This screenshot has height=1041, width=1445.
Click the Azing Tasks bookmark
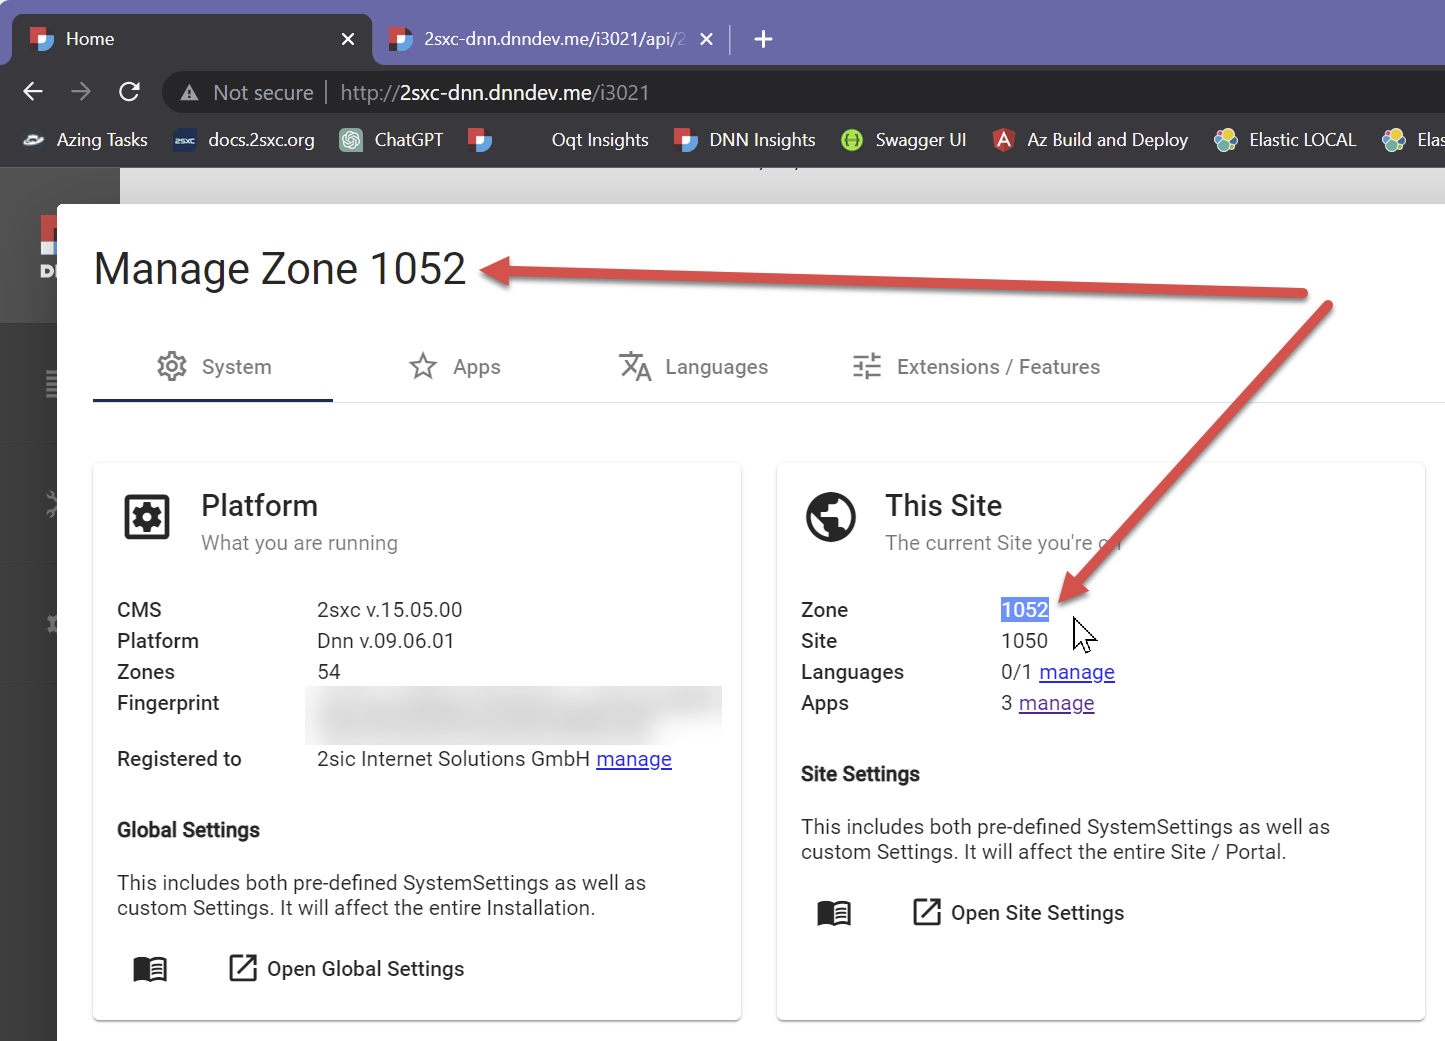[84, 140]
